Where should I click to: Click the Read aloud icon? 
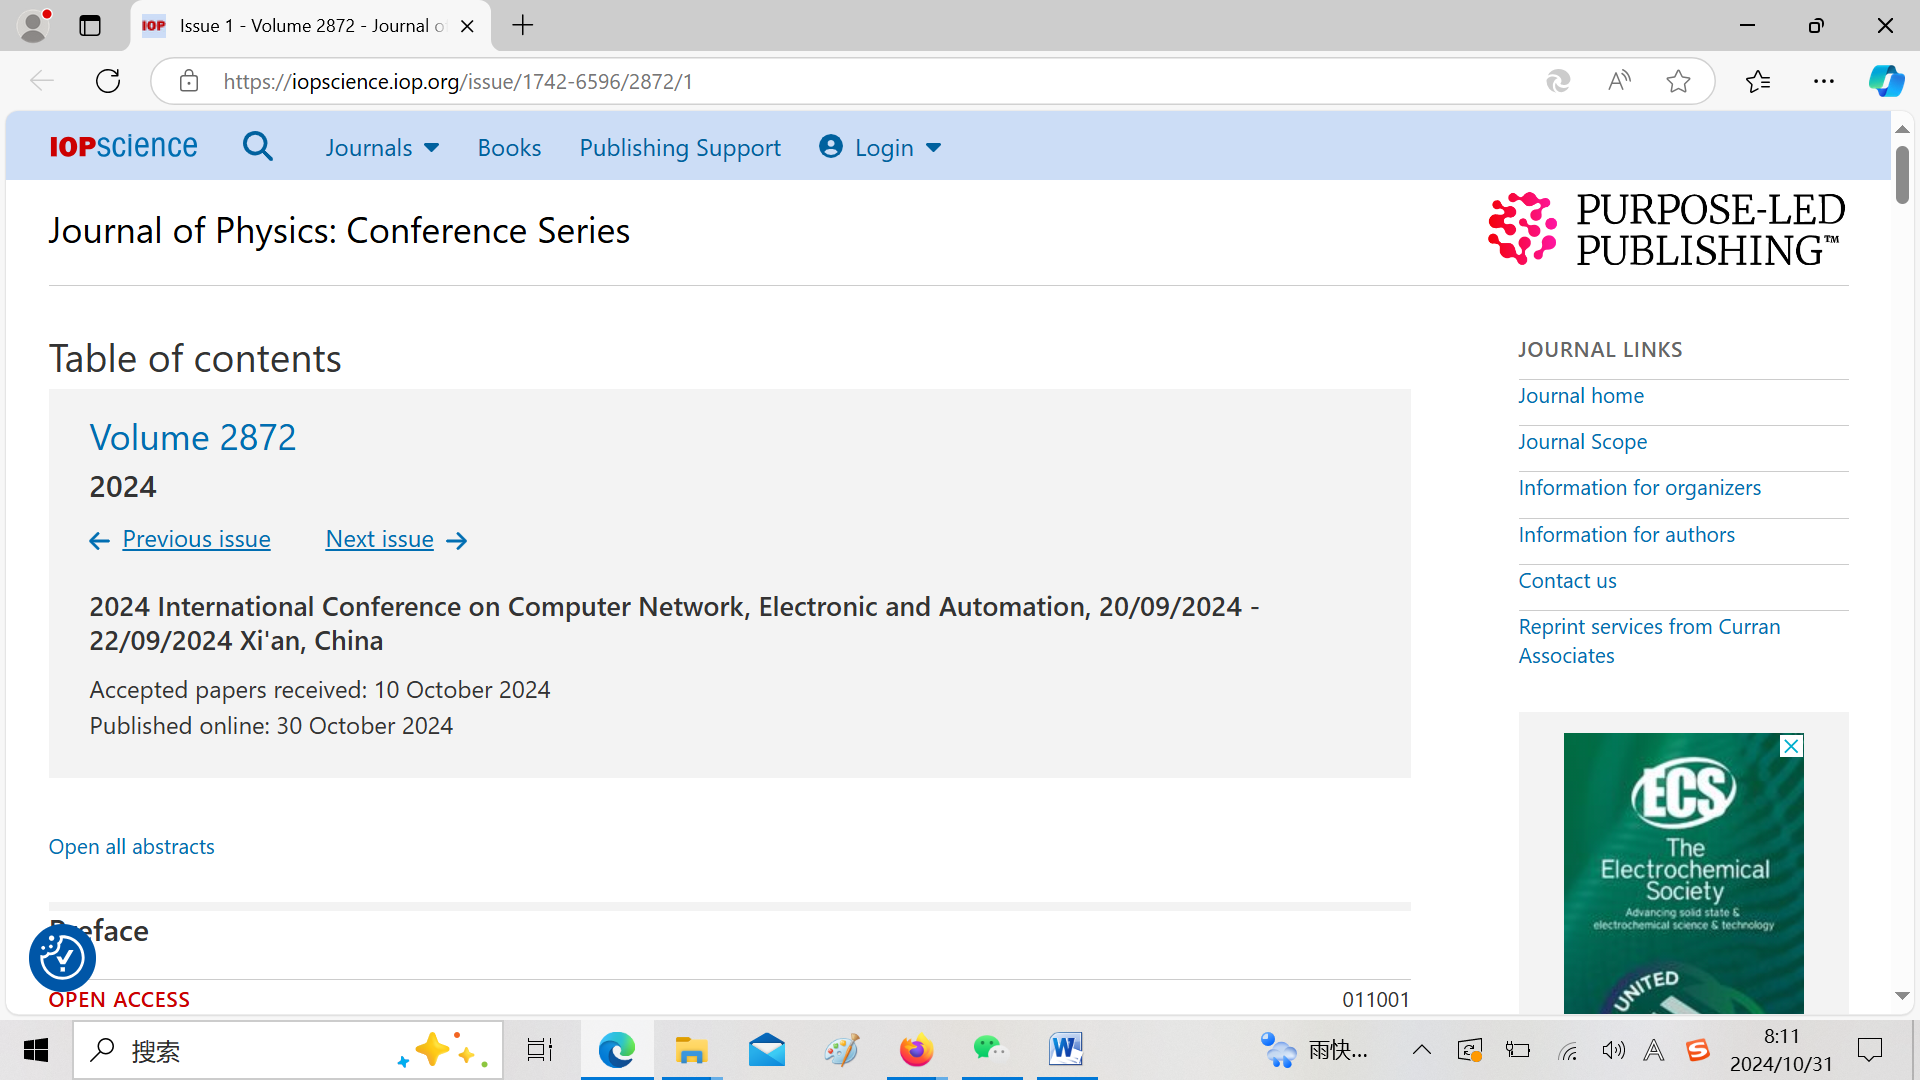(1619, 81)
